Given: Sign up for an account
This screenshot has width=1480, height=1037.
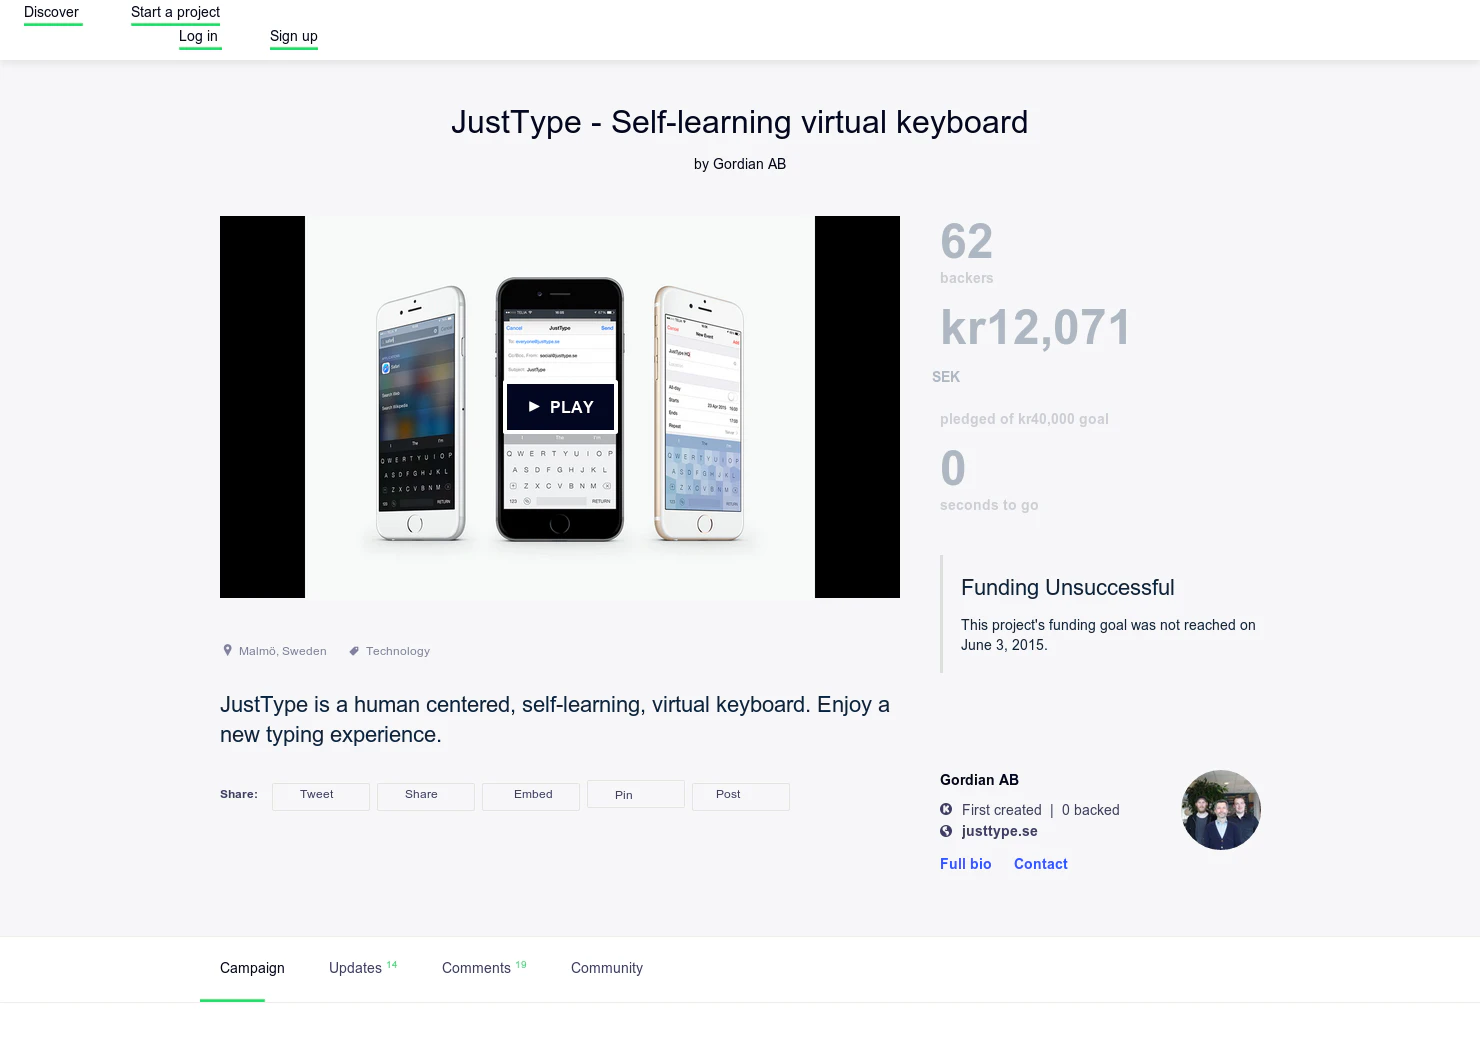Looking at the screenshot, I should click(x=293, y=36).
